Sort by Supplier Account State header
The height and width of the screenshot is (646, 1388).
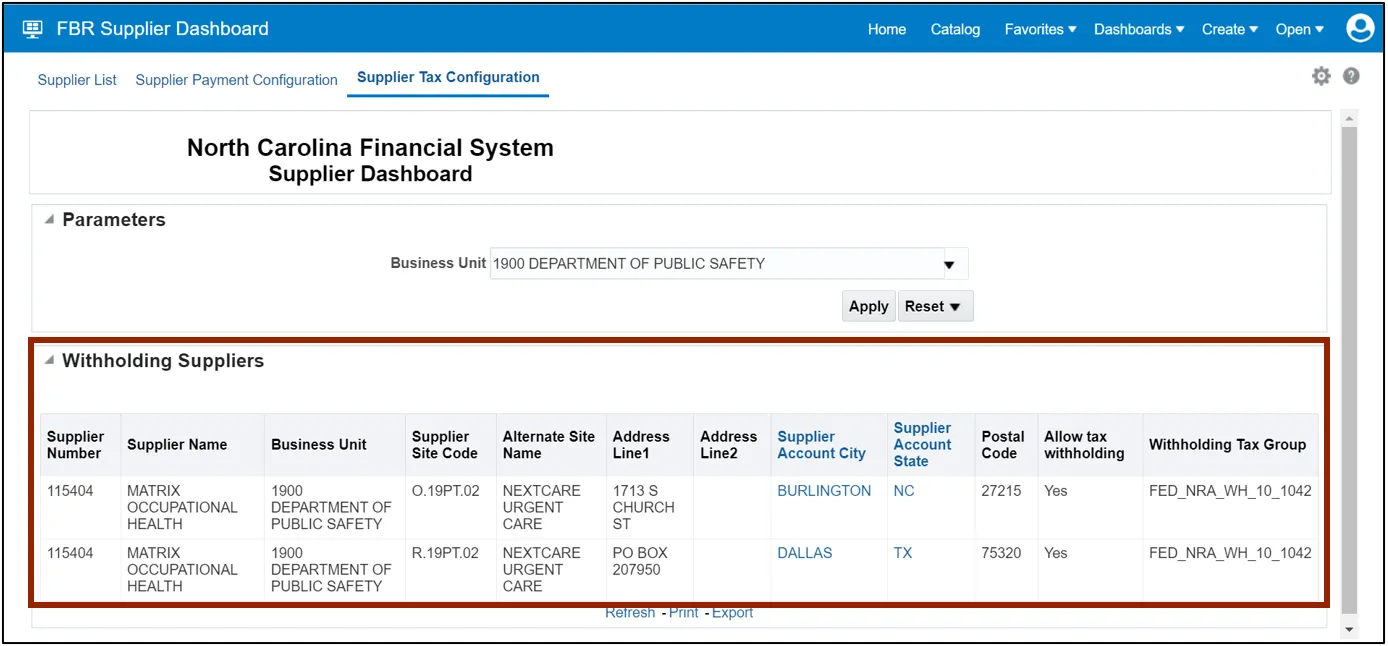922,444
